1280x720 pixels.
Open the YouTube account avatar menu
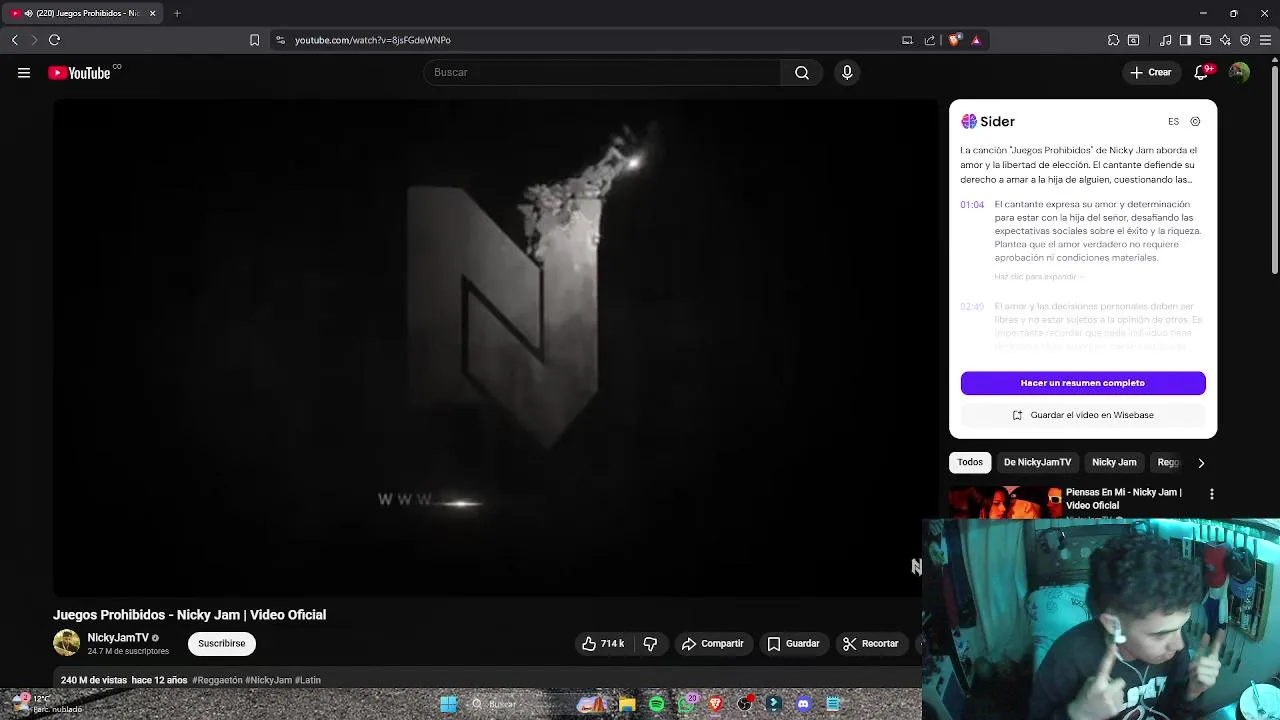pyautogui.click(x=1239, y=72)
